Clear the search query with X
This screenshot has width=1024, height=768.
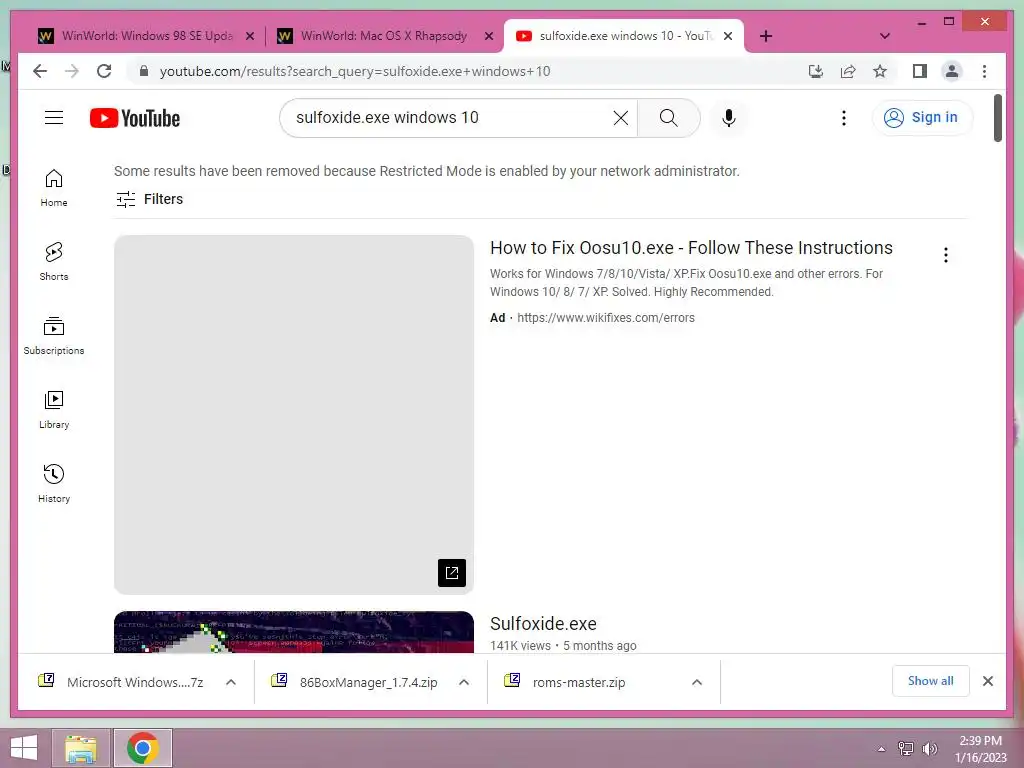(x=620, y=118)
